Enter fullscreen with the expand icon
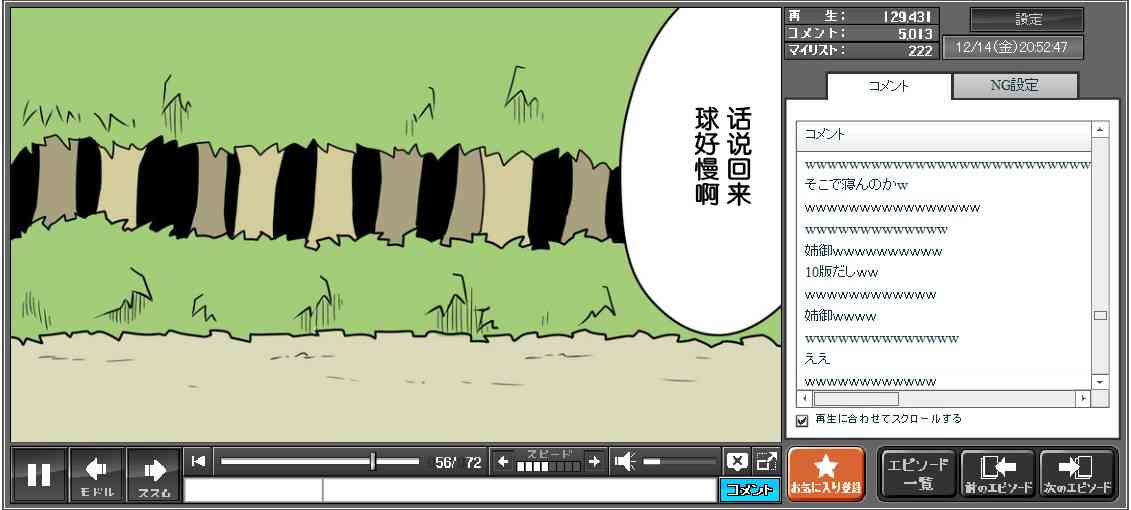Image resolution: width=1131 pixels, height=510 pixels. (x=766, y=461)
